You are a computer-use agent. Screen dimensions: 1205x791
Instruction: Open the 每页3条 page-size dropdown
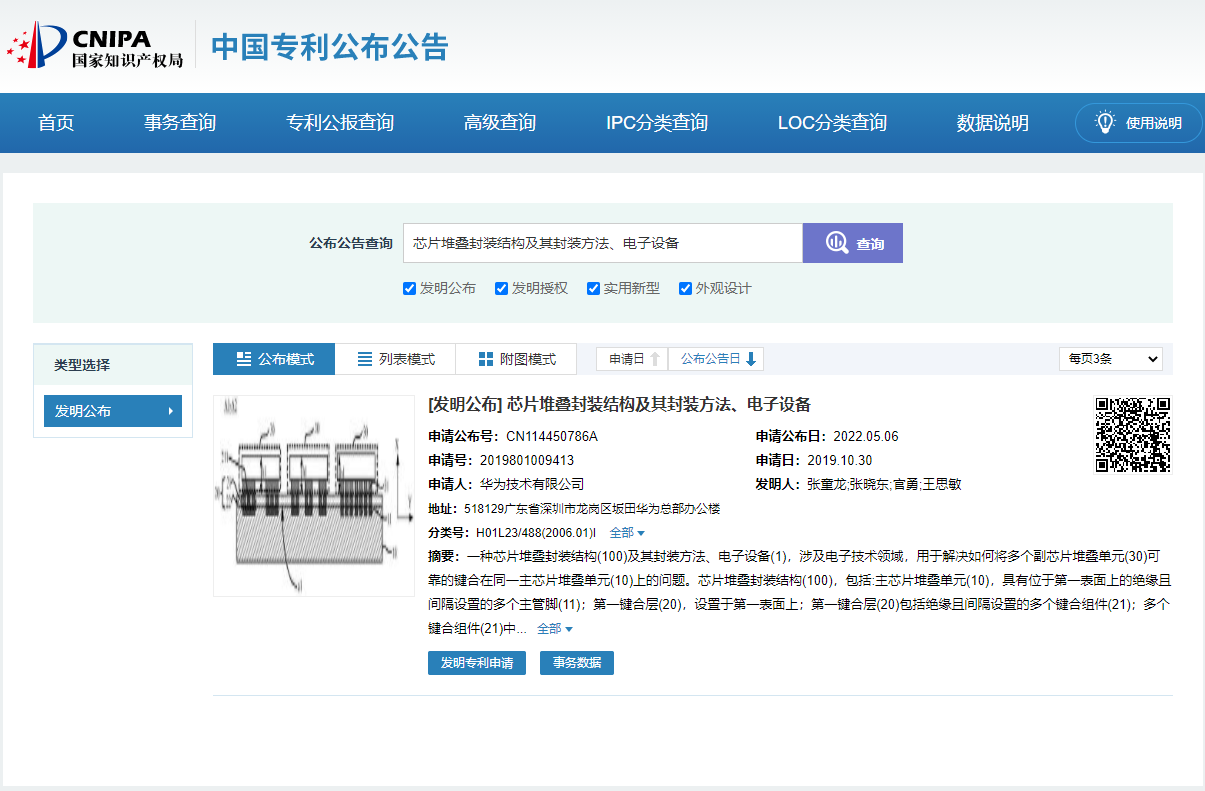(x=1110, y=358)
